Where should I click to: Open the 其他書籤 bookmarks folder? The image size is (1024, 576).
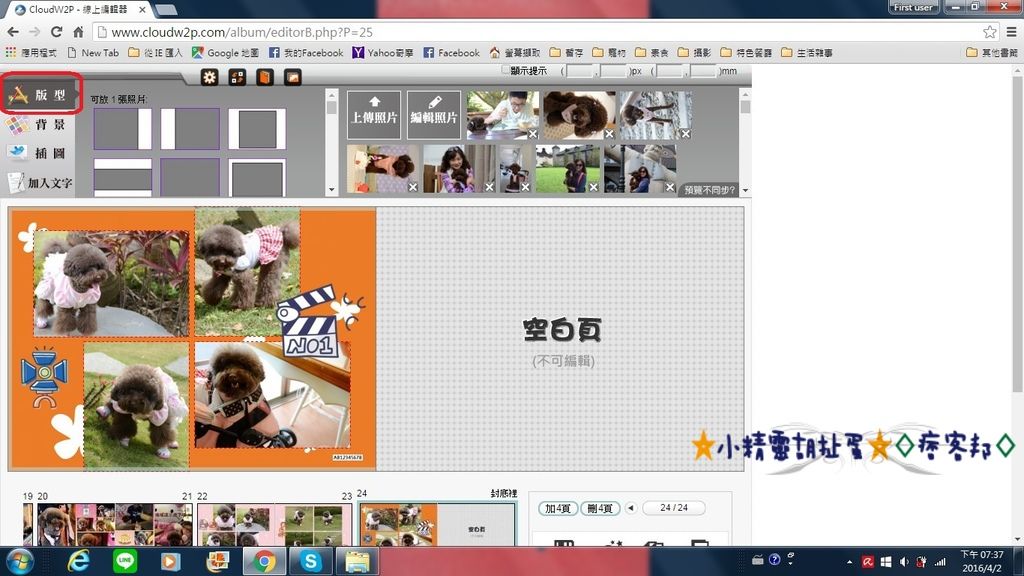pos(992,52)
